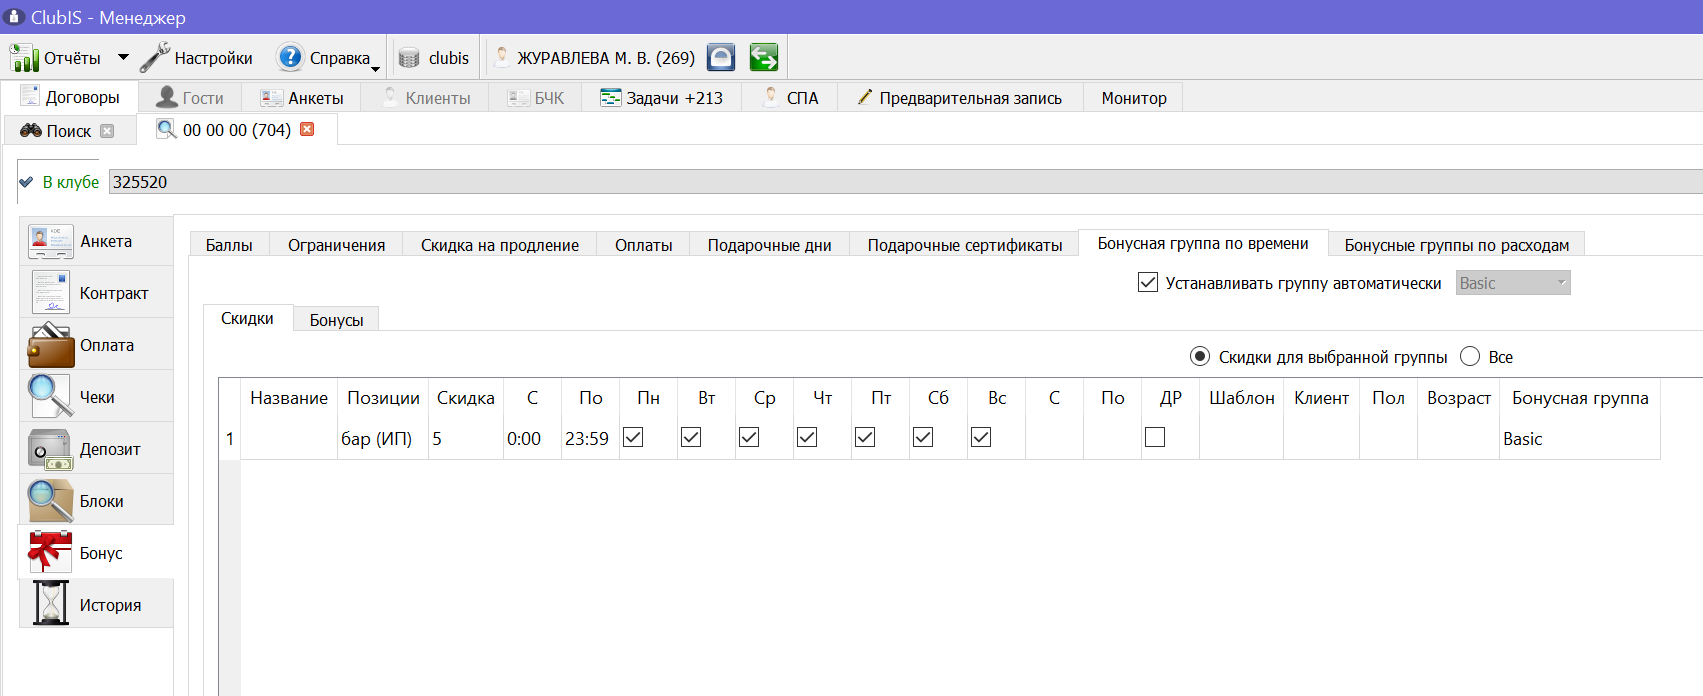1703x696 pixels.
Task: Open the Контракт sidebar icon
Action: (x=50, y=293)
